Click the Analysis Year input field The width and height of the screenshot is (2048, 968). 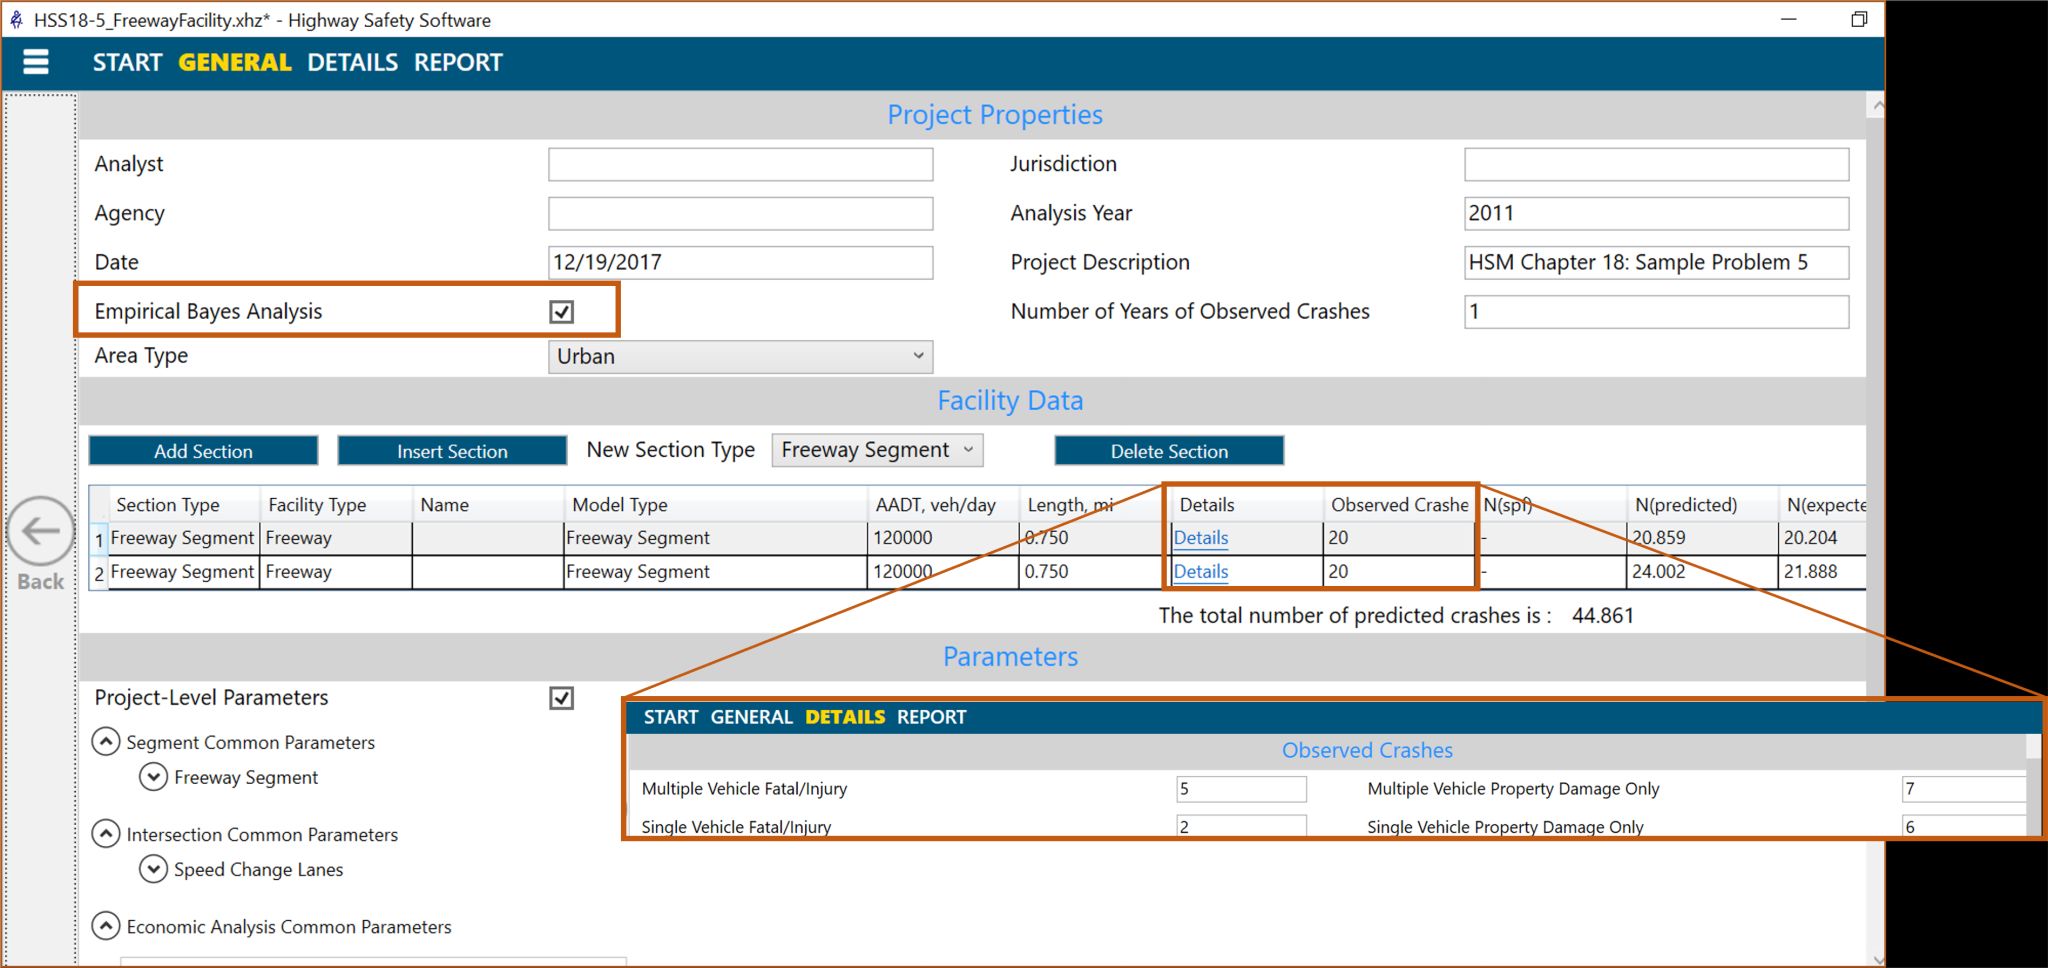point(1656,213)
